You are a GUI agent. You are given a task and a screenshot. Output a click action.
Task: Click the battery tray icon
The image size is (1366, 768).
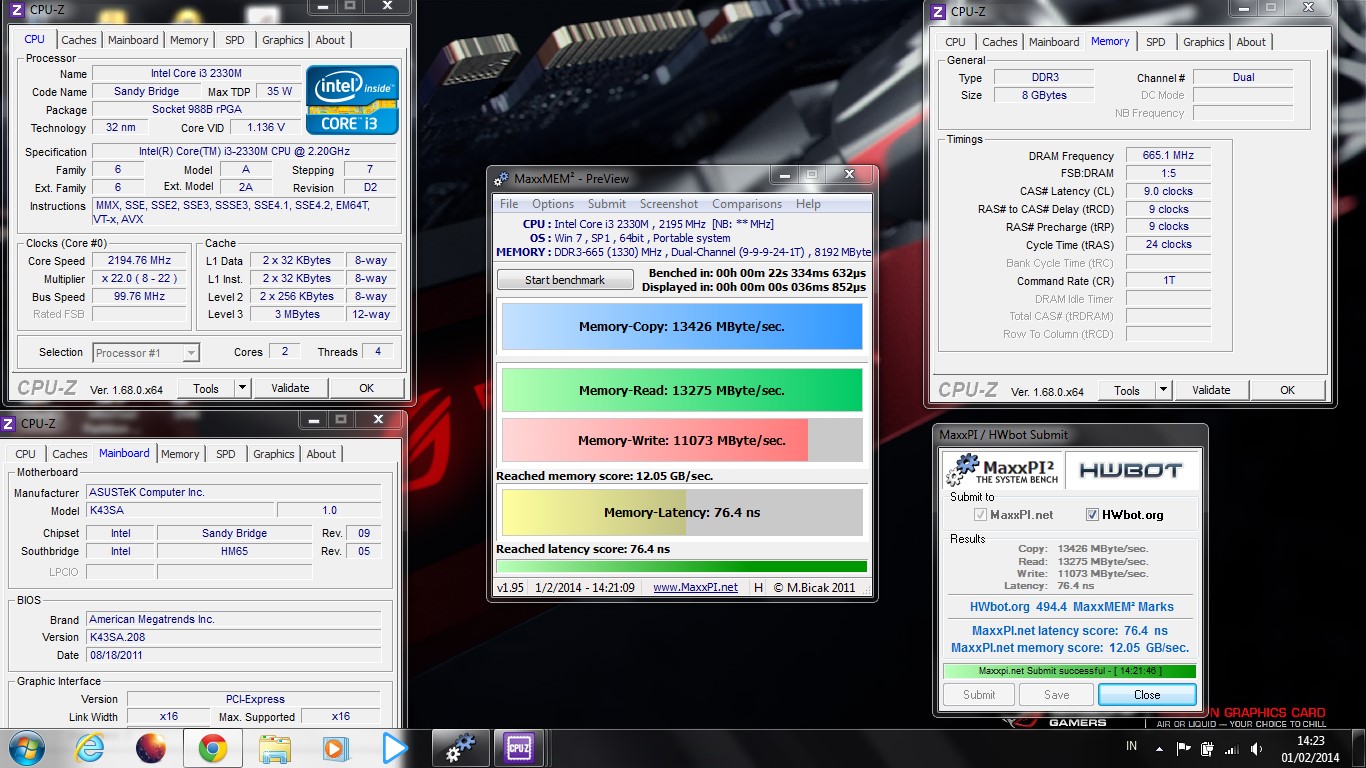(1208, 748)
